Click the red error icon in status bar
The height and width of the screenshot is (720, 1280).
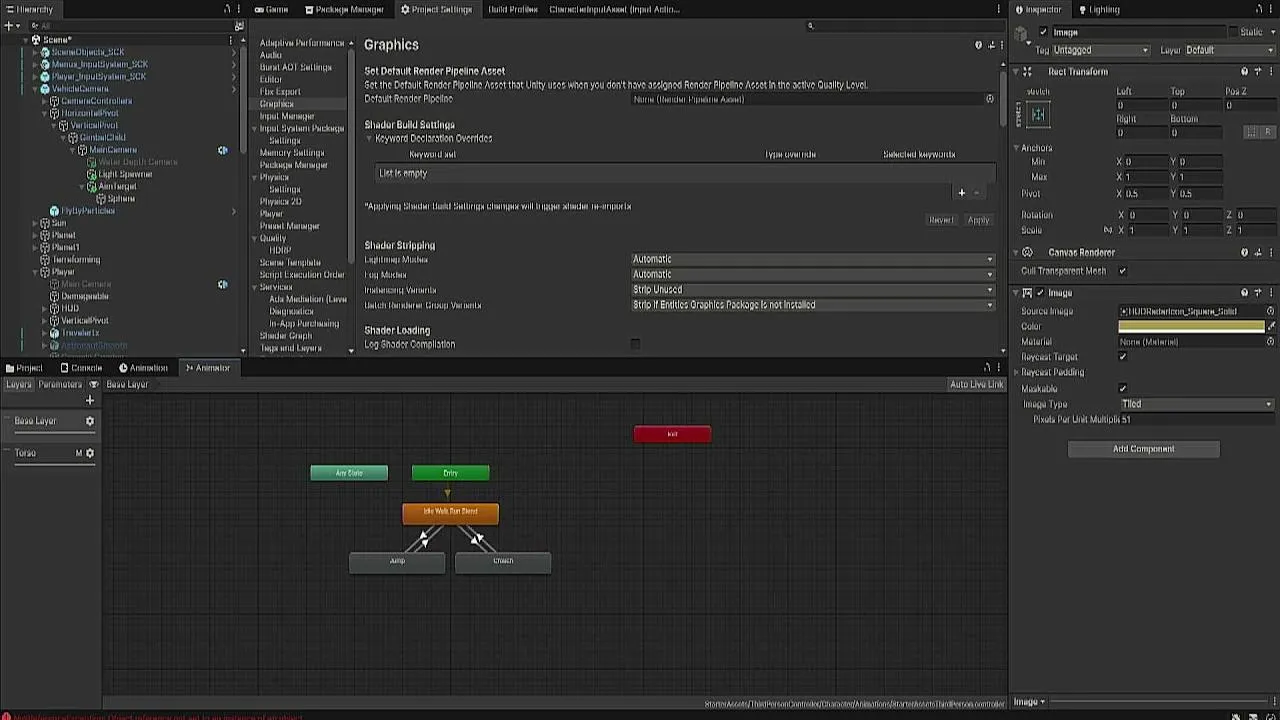(5, 716)
